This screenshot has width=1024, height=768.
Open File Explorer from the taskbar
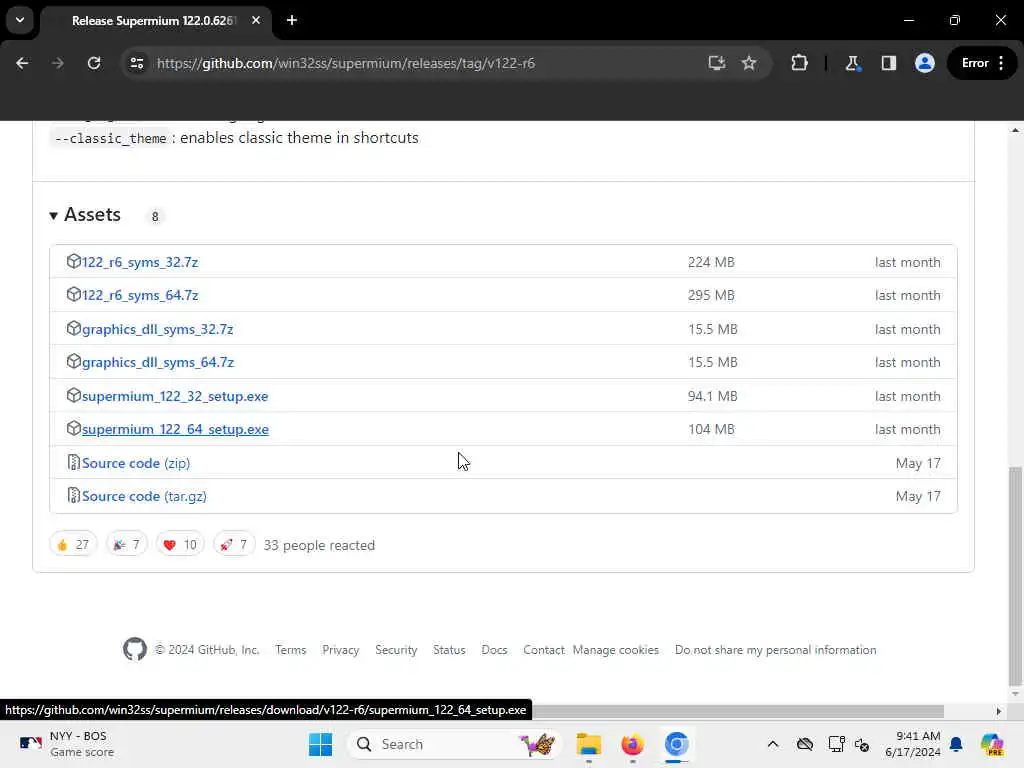click(x=589, y=744)
